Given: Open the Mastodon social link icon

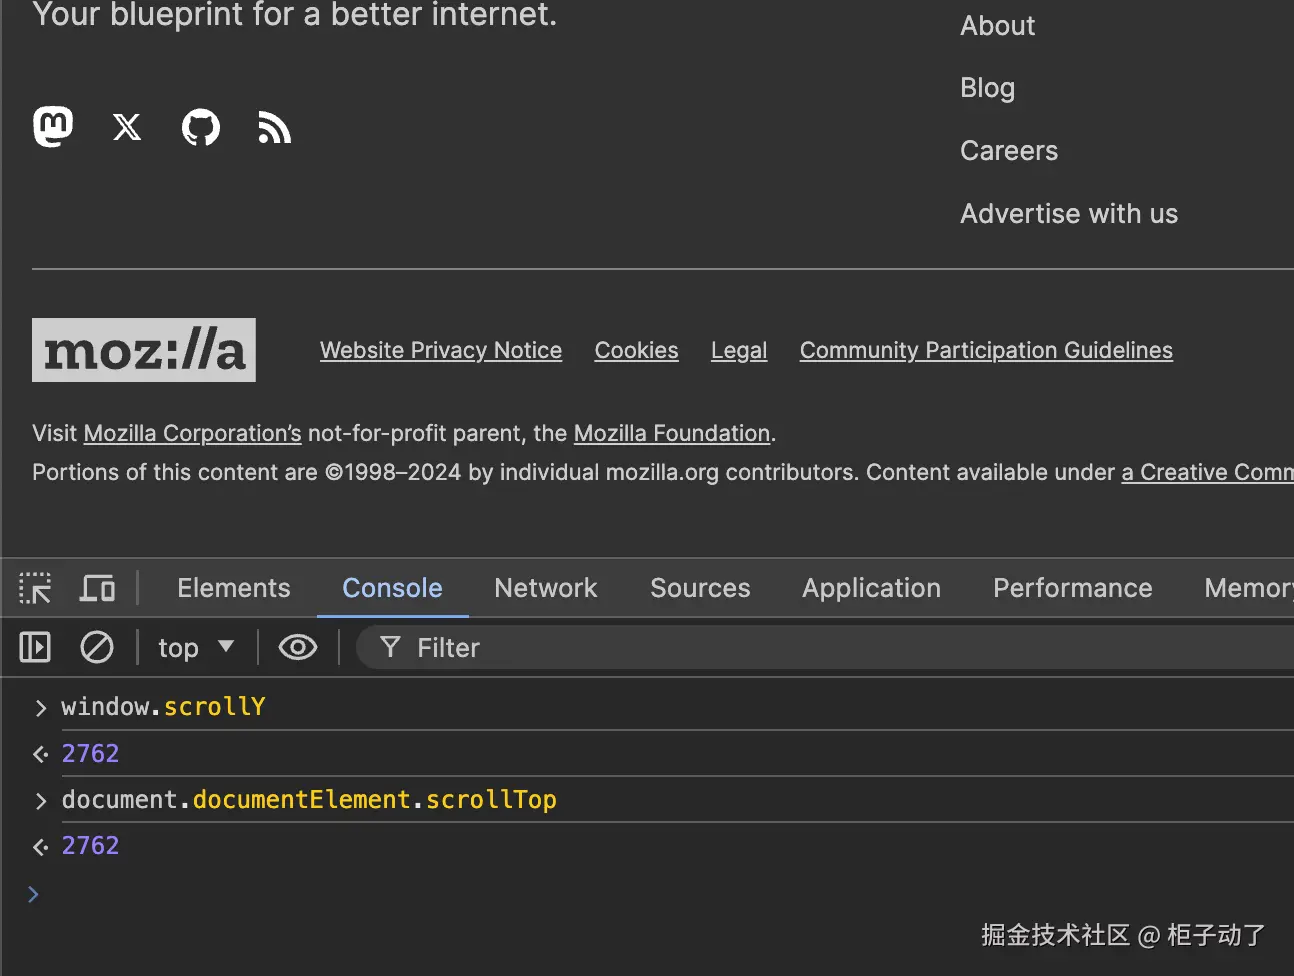Looking at the screenshot, I should (x=53, y=127).
